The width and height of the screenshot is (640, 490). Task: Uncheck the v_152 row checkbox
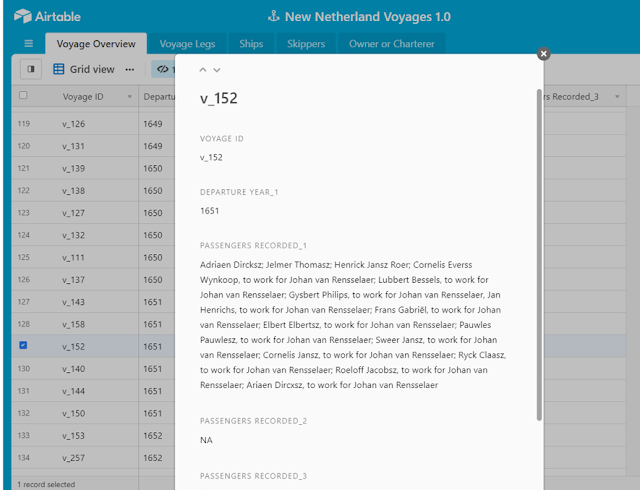coord(23,345)
